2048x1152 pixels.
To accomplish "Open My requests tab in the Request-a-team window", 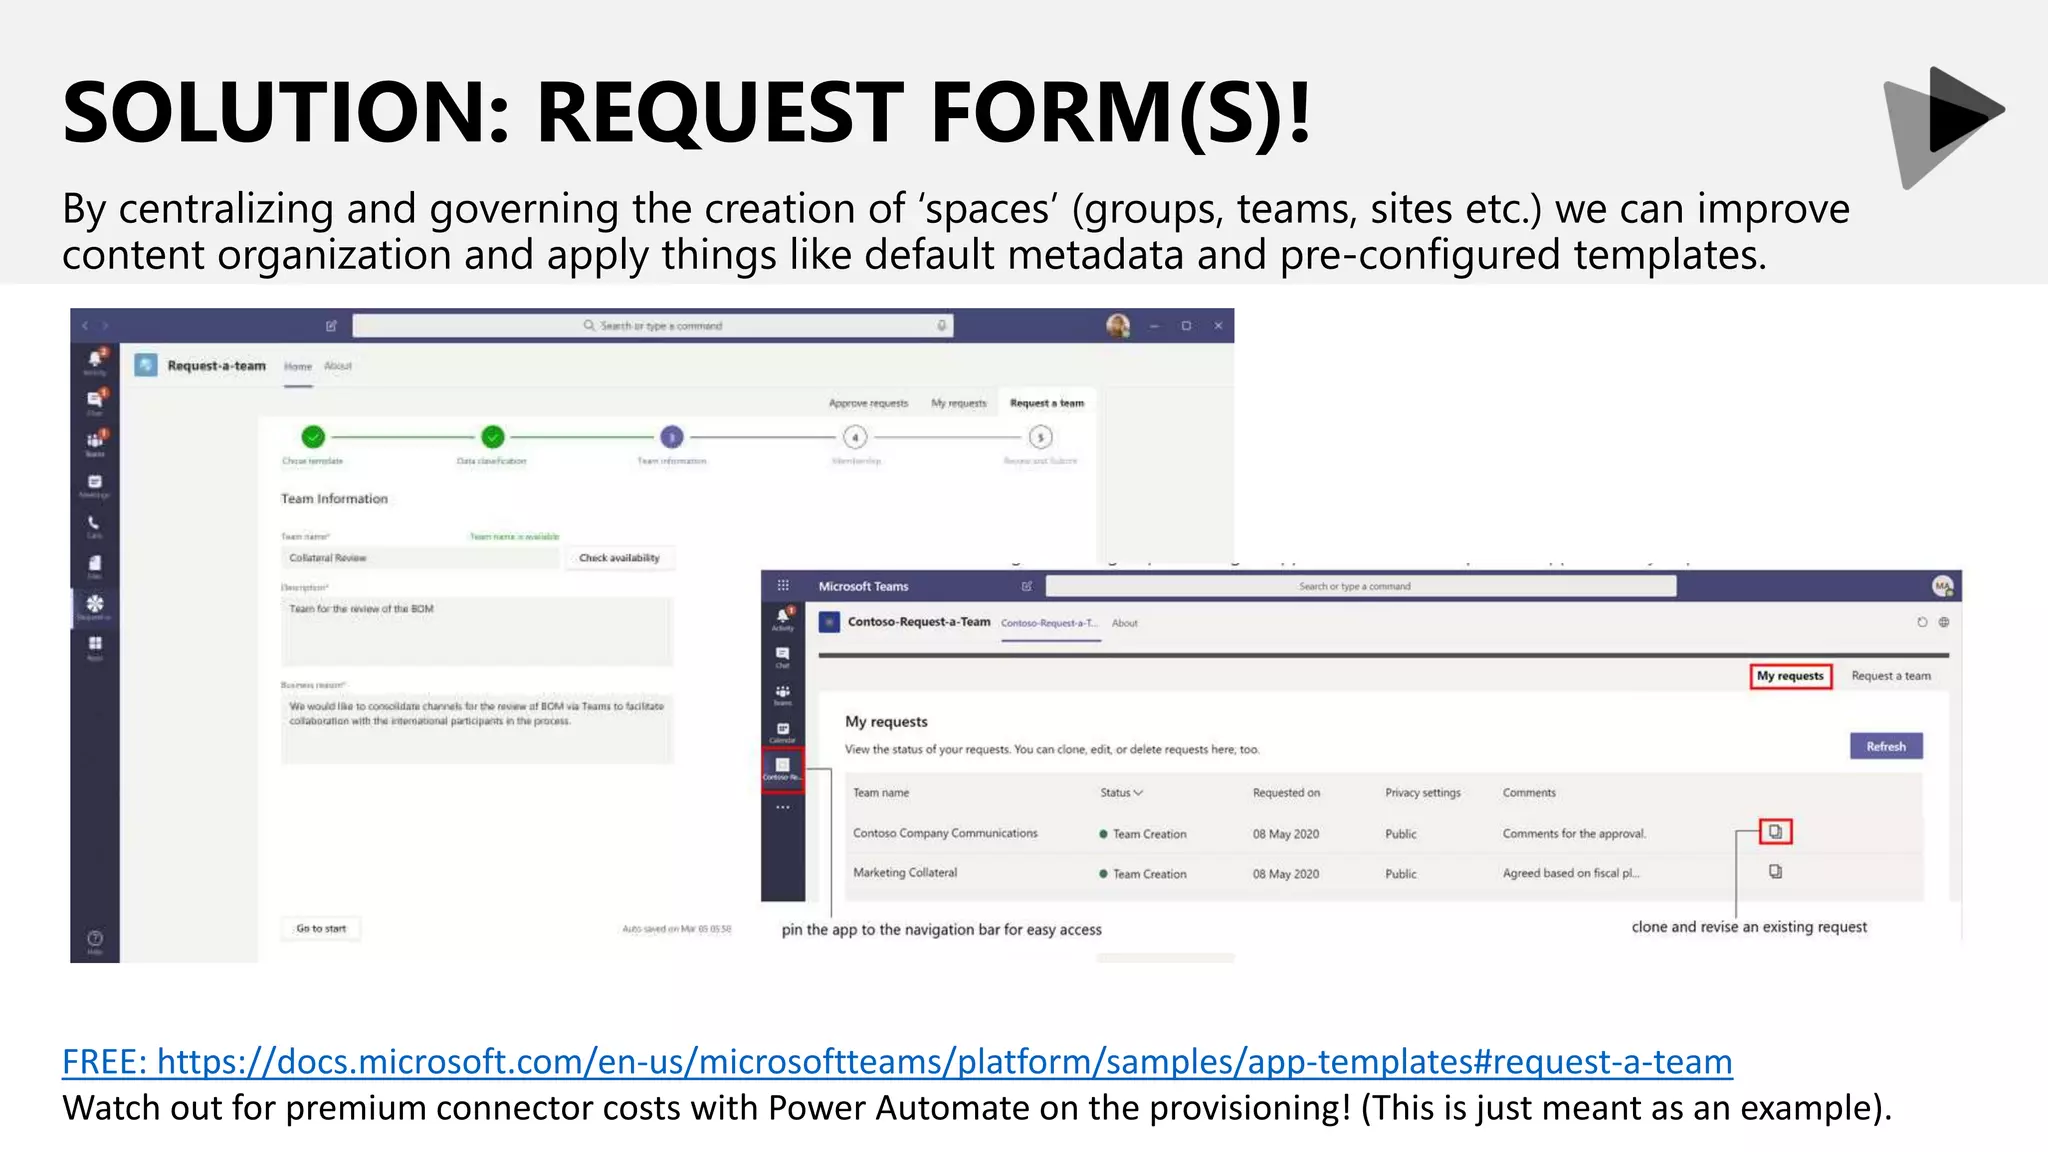I will coord(958,403).
